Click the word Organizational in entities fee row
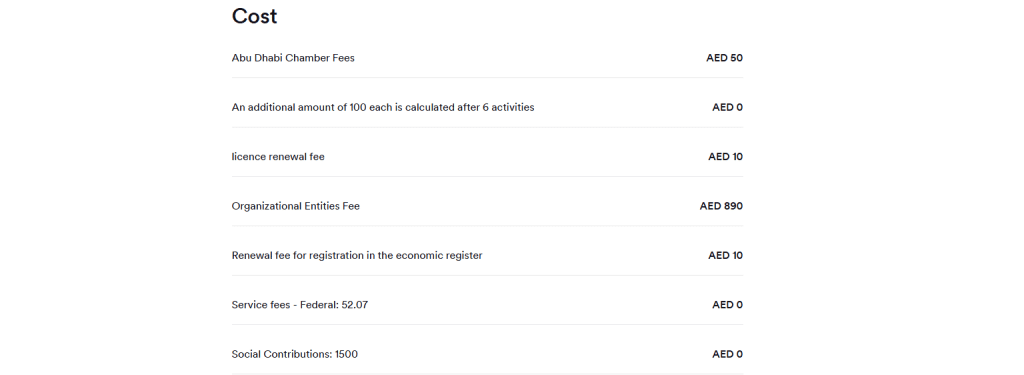This screenshot has width=1024, height=375. pos(266,206)
